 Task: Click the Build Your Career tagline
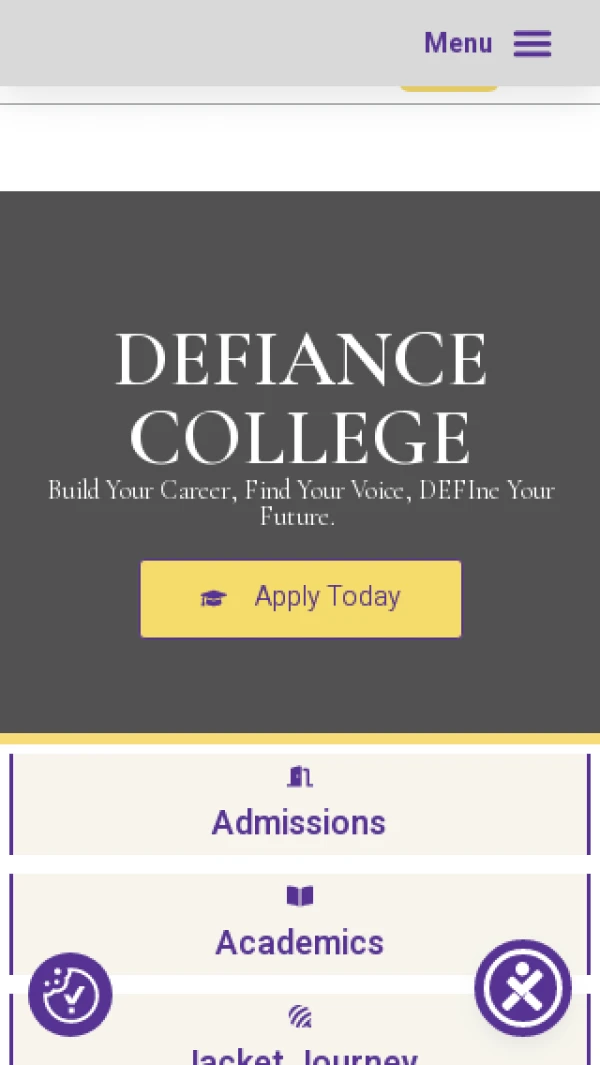[x=300, y=503]
